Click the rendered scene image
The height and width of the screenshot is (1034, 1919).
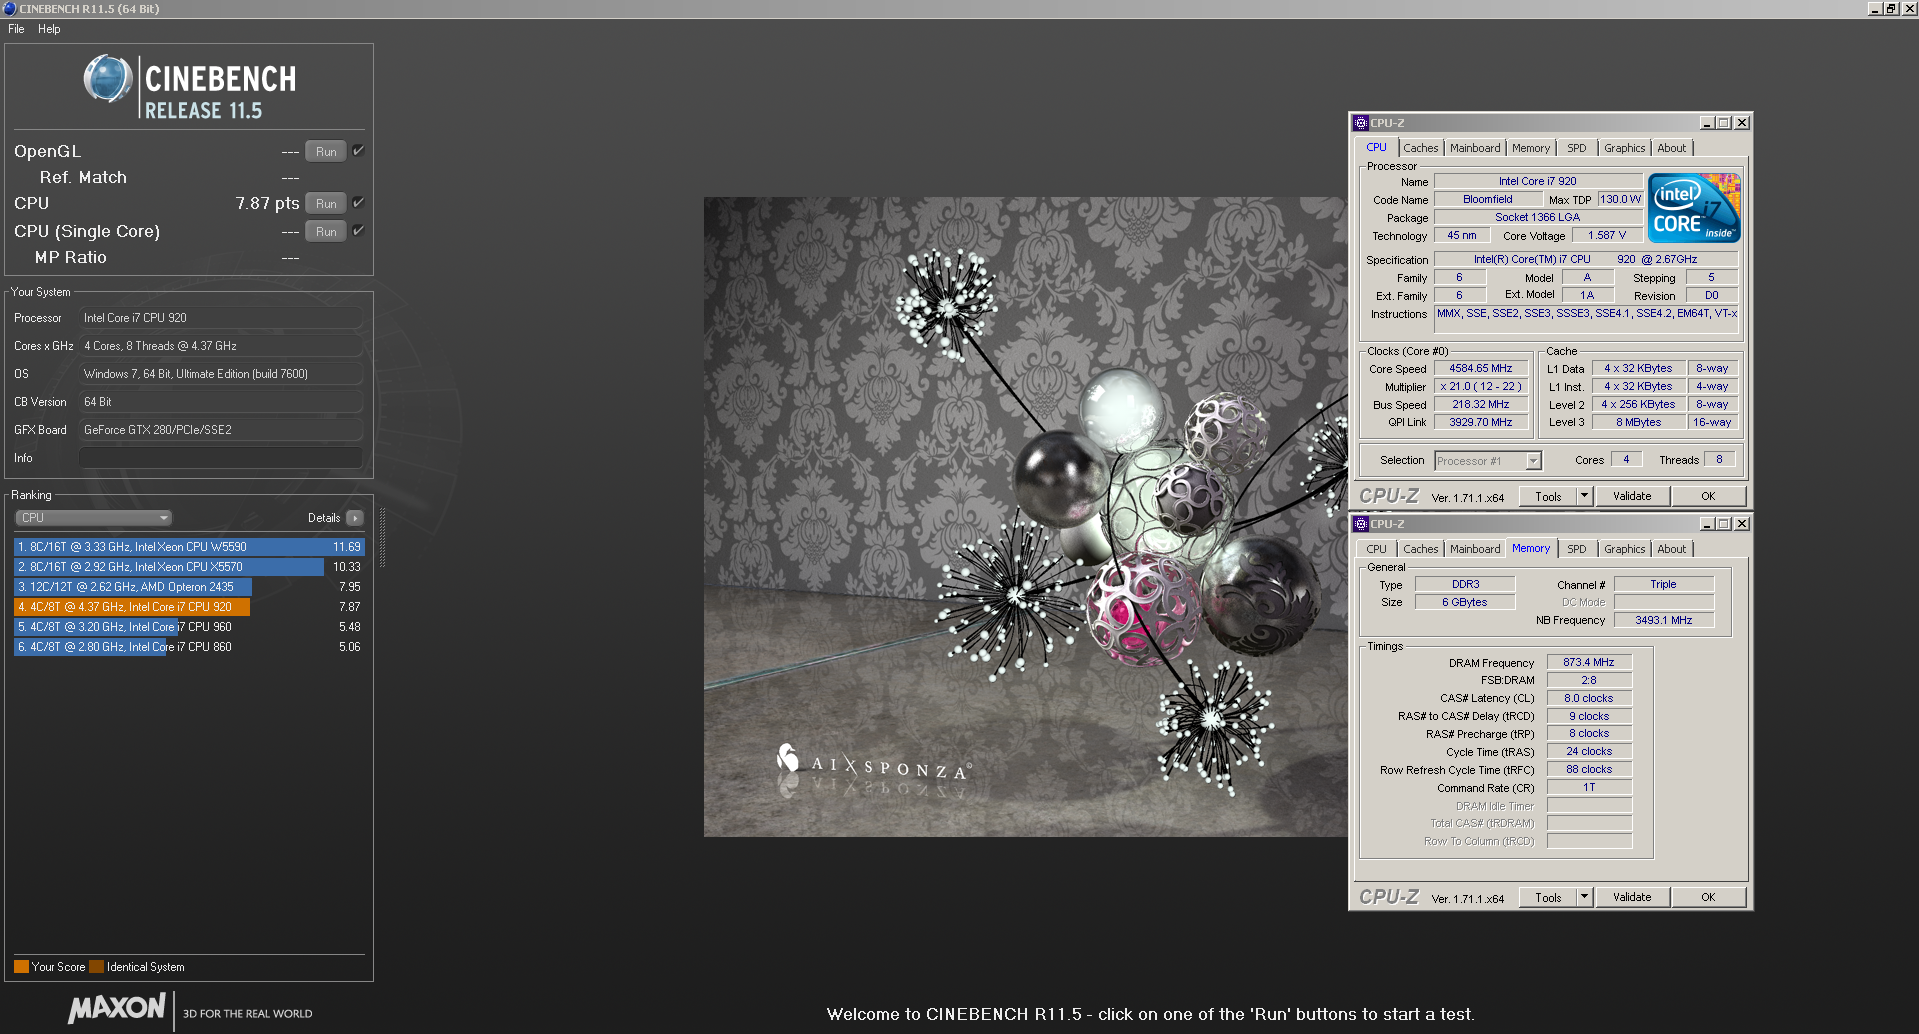[1025, 517]
